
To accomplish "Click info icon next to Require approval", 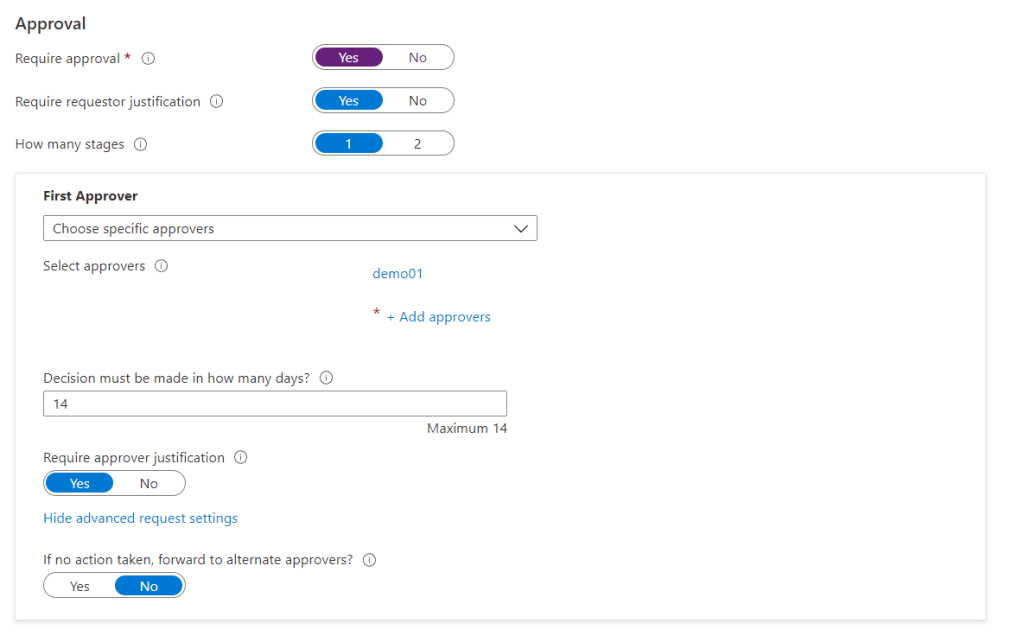I will coord(148,59).
